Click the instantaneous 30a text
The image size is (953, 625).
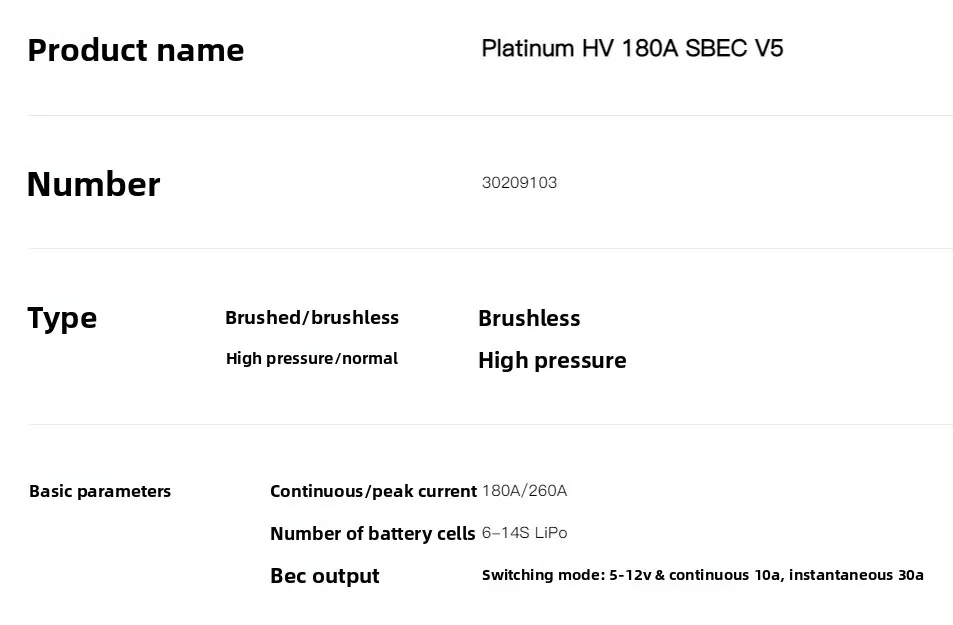tap(856, 575)
